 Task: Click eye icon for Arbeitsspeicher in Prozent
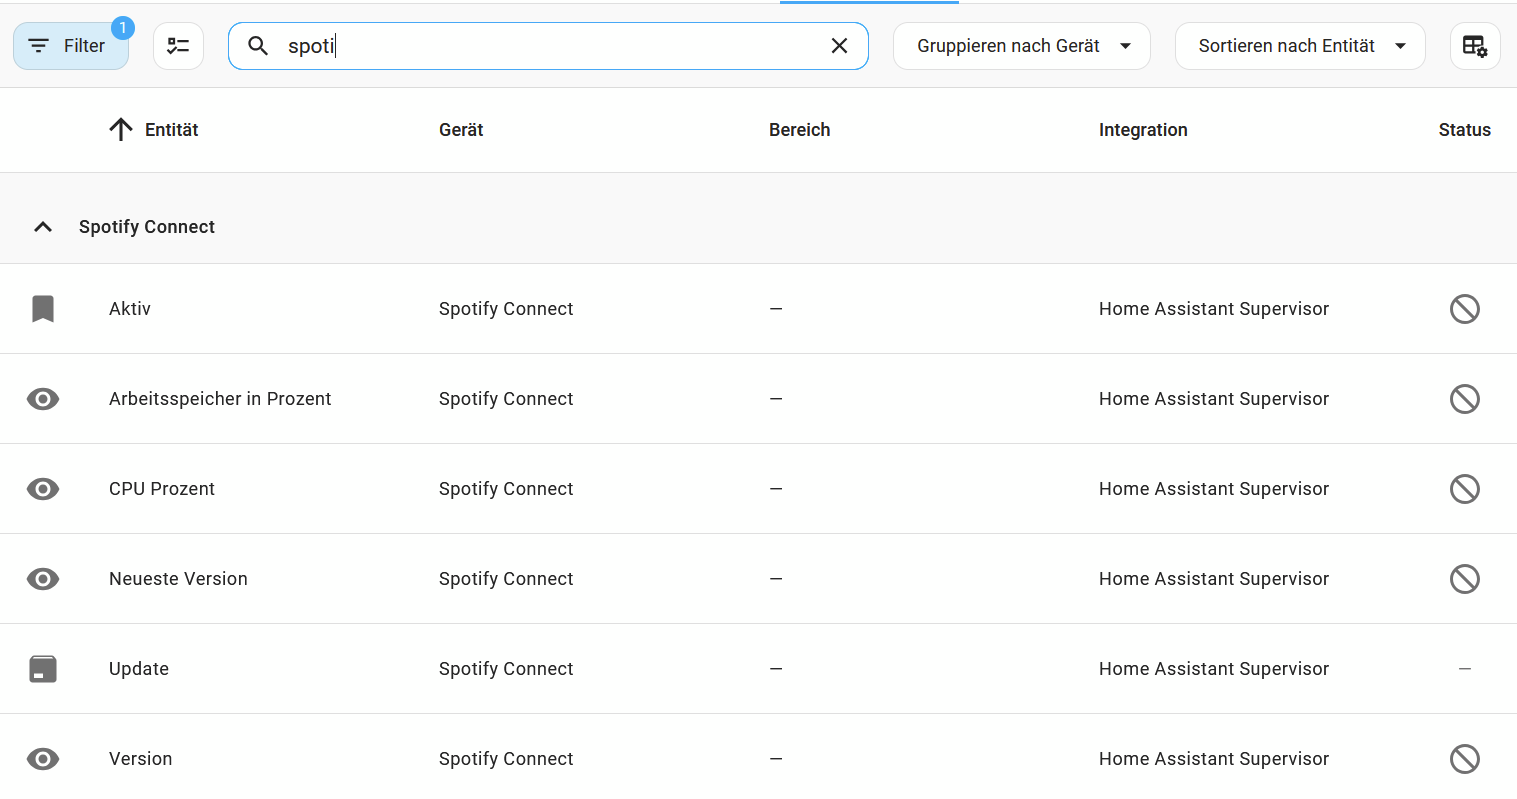point(43,399)
